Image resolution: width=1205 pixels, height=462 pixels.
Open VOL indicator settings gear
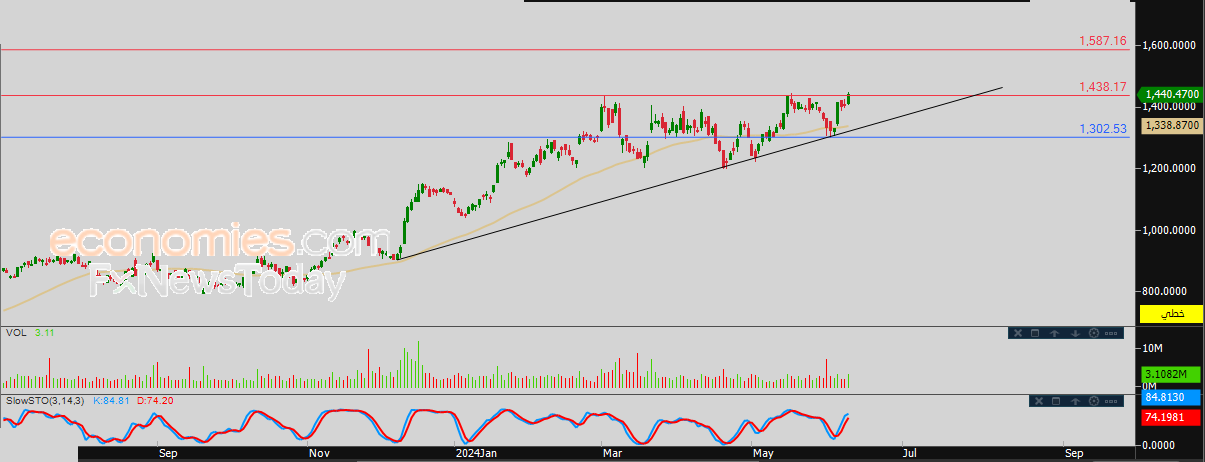pyautogui.click(x=1093, y=333)
